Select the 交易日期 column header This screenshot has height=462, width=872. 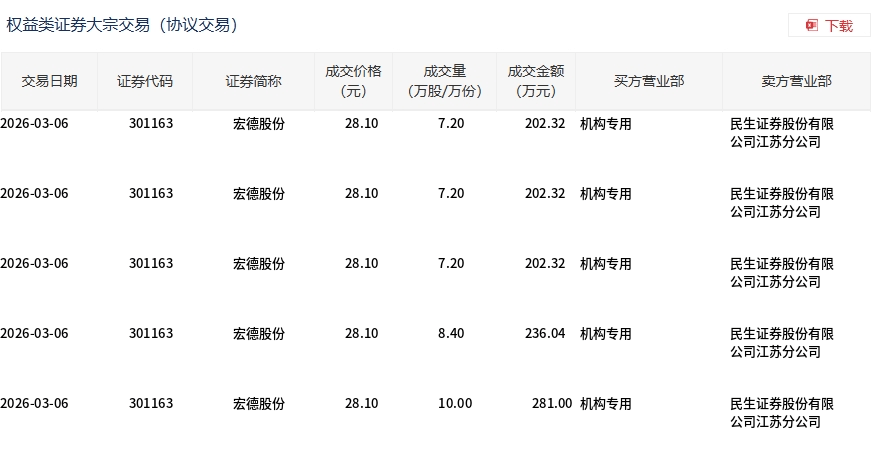pyautogui.click(x=49, y=81)
